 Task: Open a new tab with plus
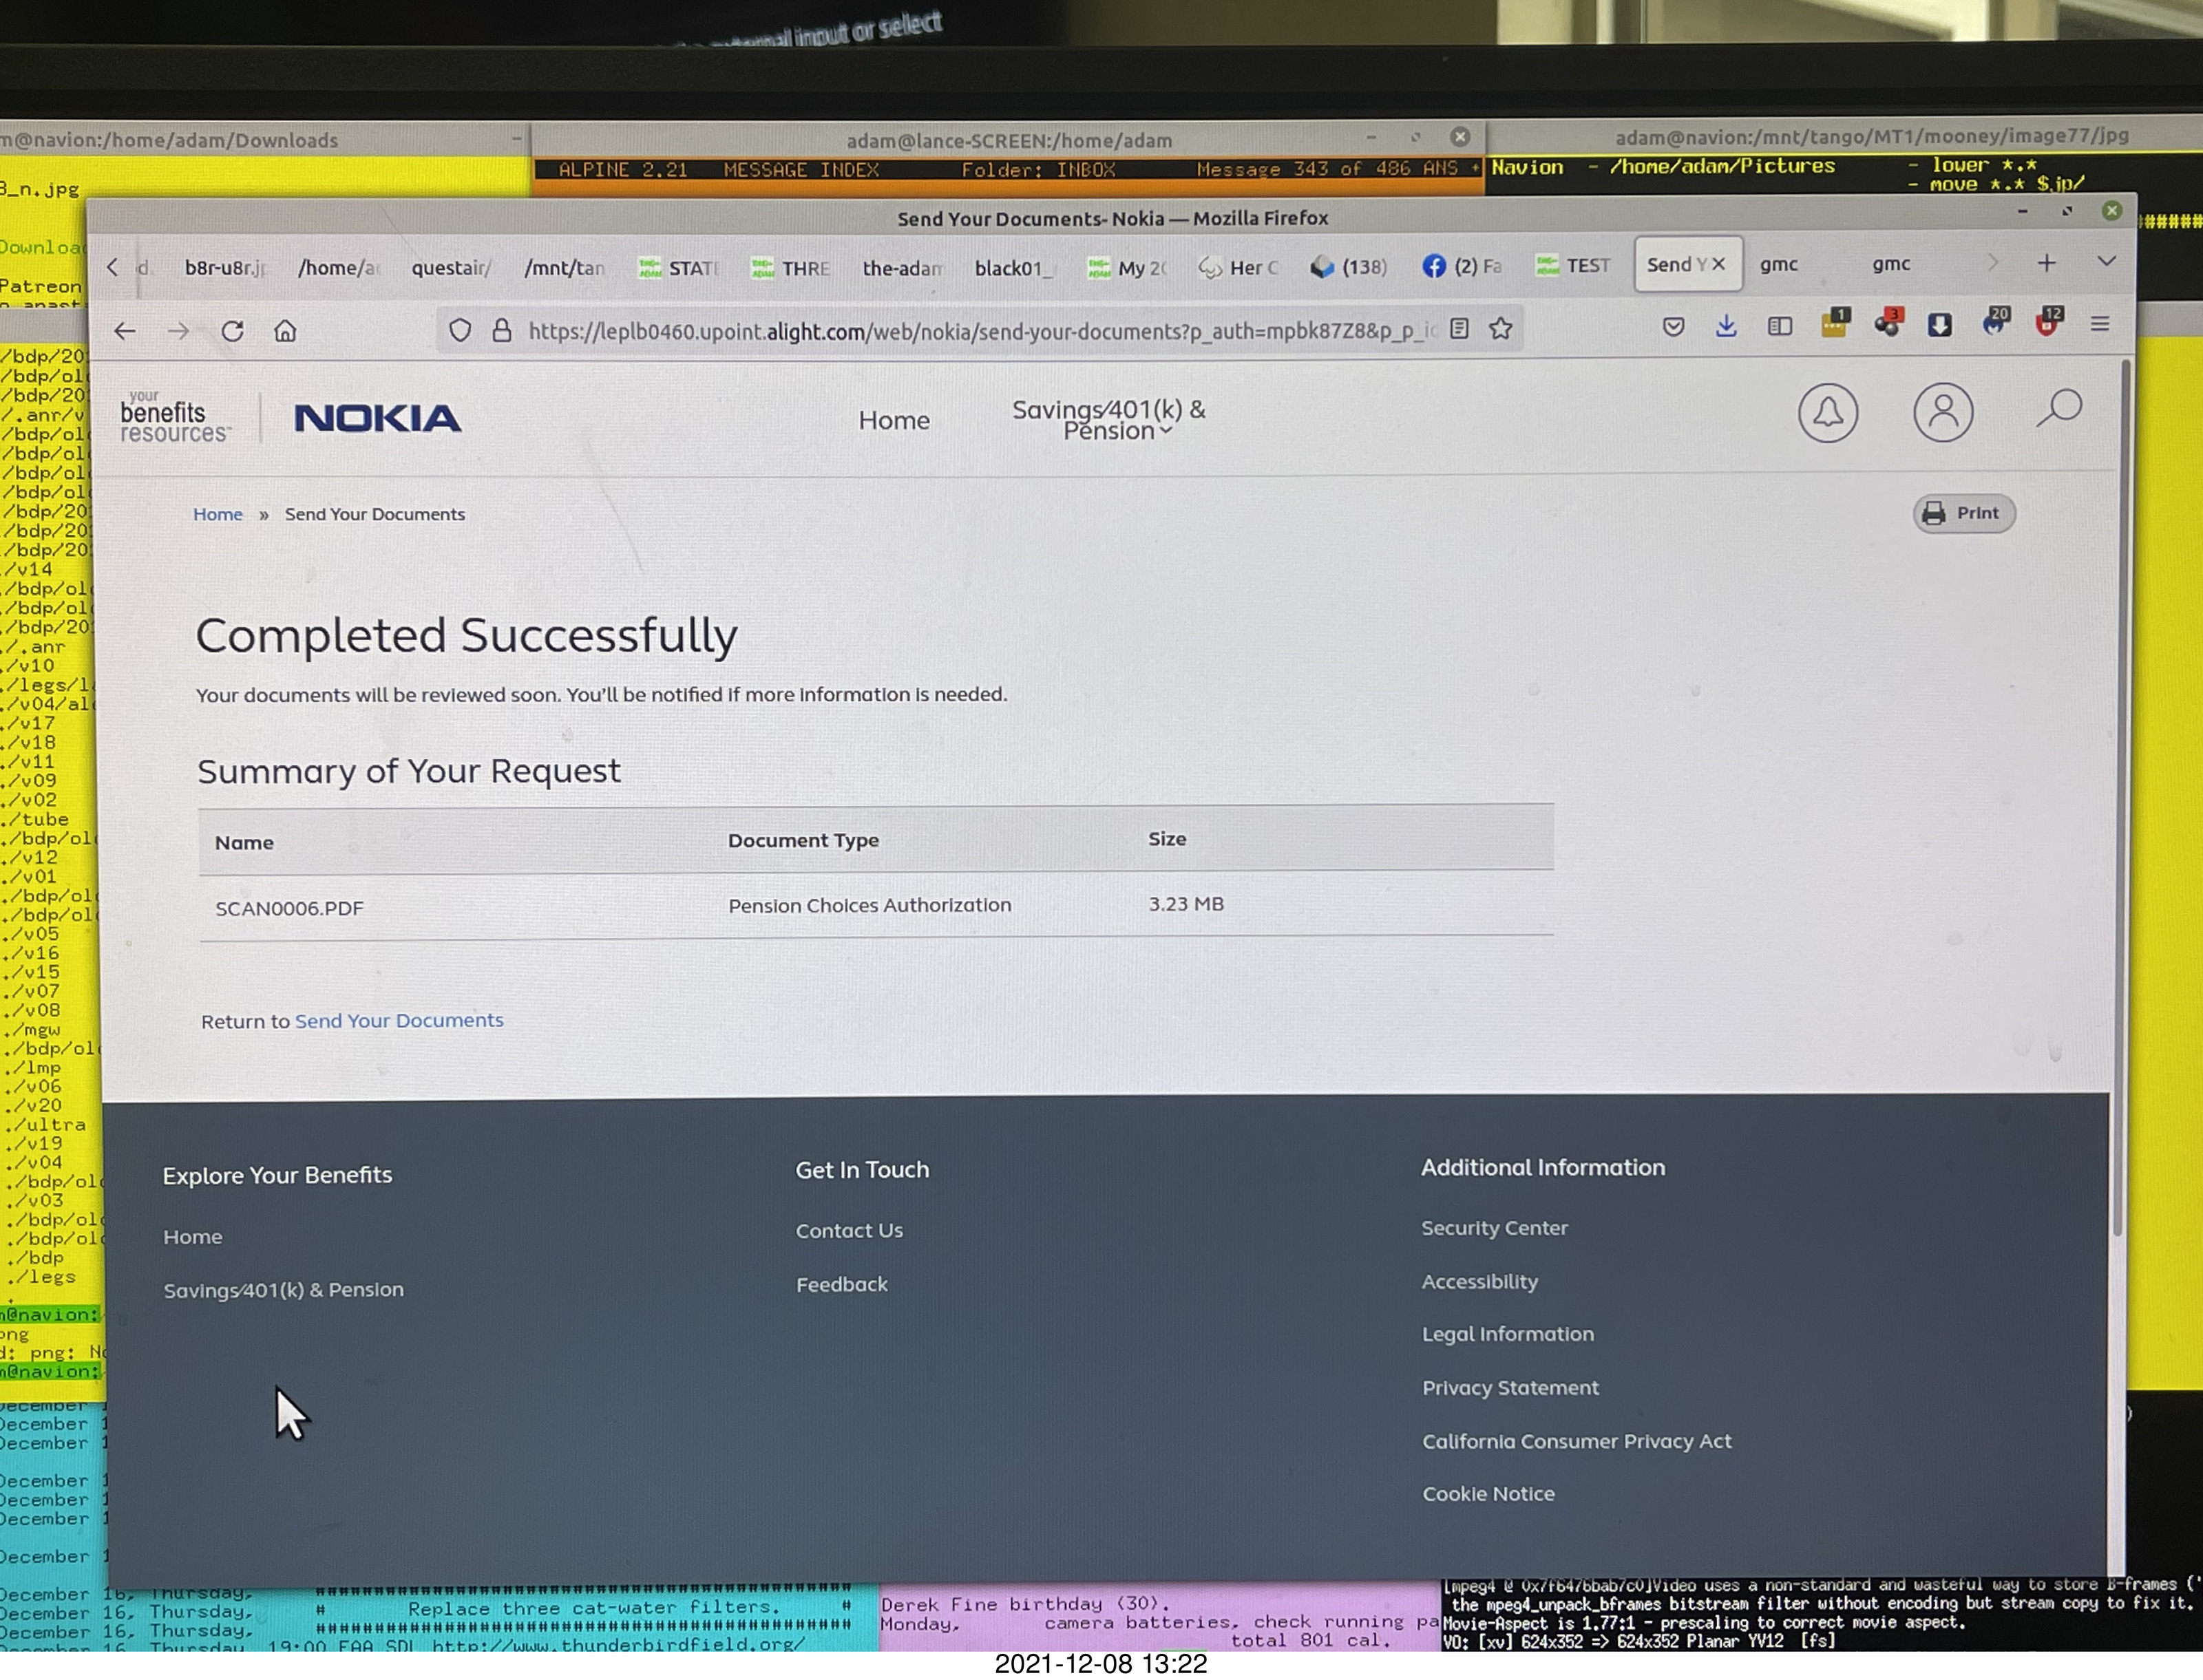[x=2046, y=263]
